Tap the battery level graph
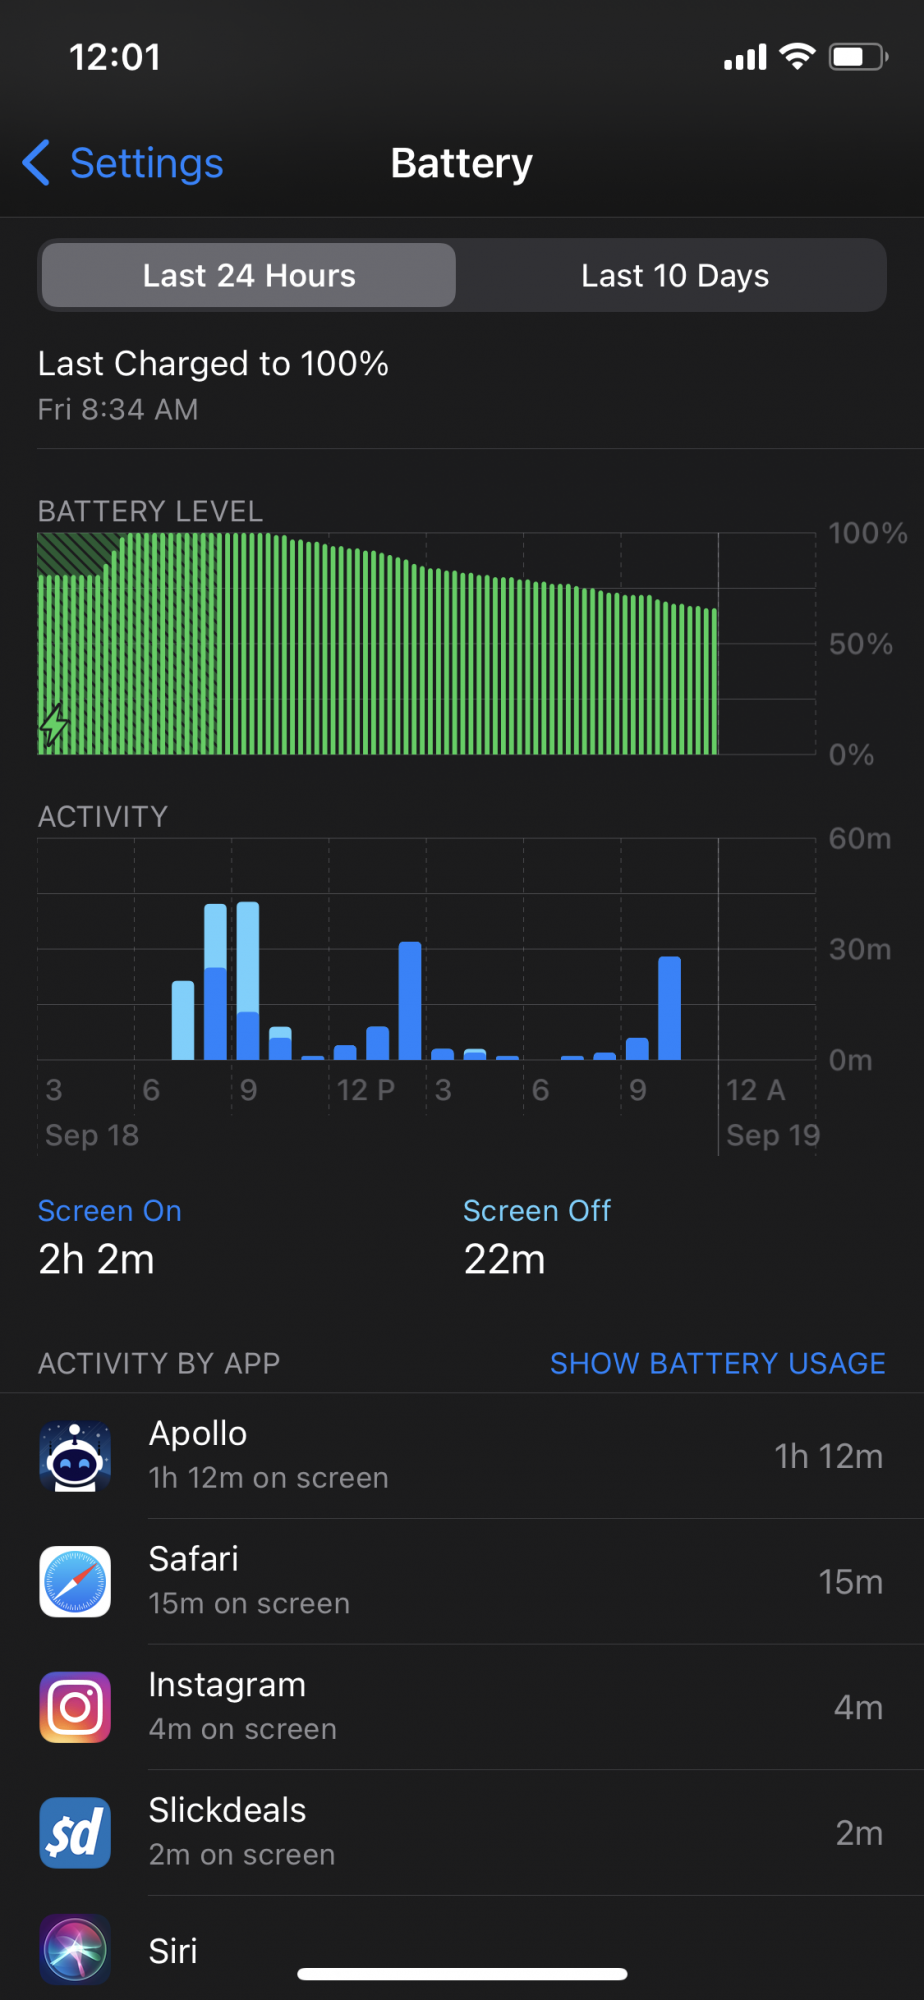Image resolution: width=924 pixels, height=2000 pixels. (x=378, y=643)
